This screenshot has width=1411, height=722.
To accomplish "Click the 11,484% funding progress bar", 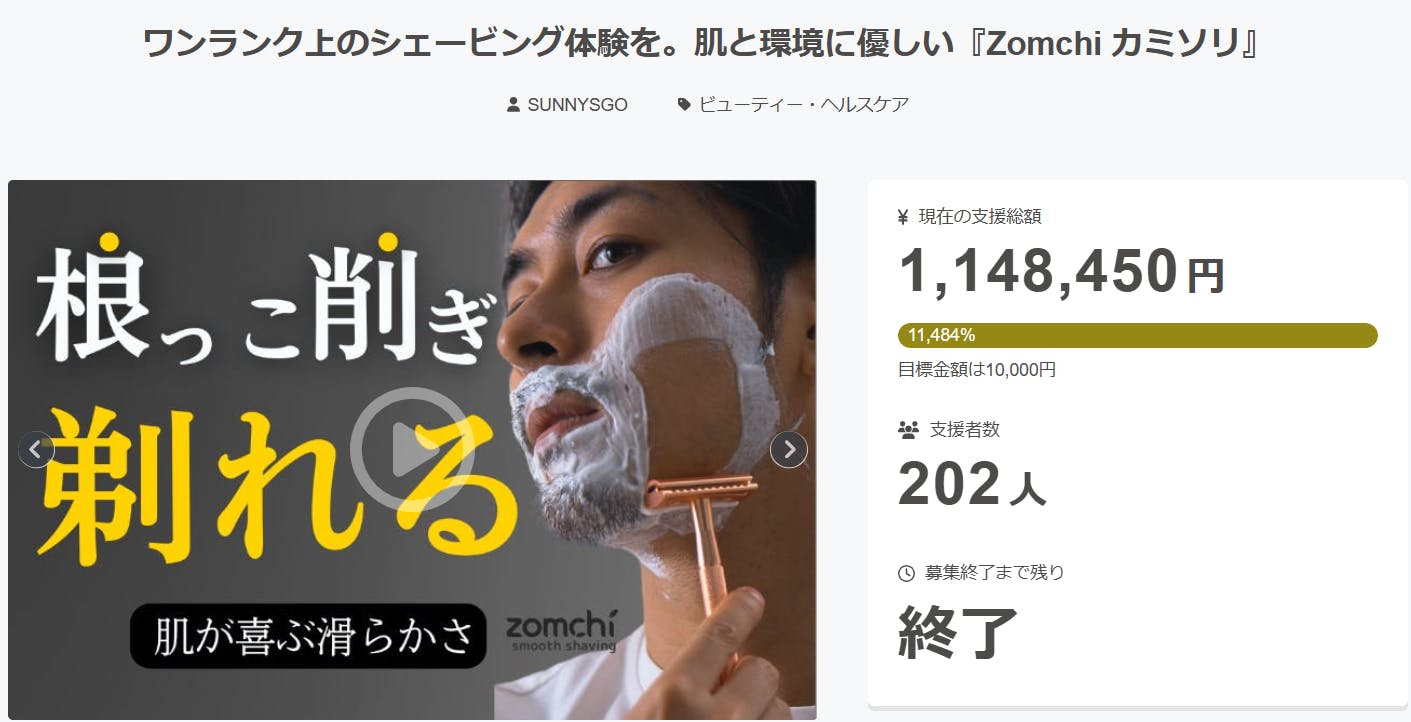I will tap(1137, 335).
